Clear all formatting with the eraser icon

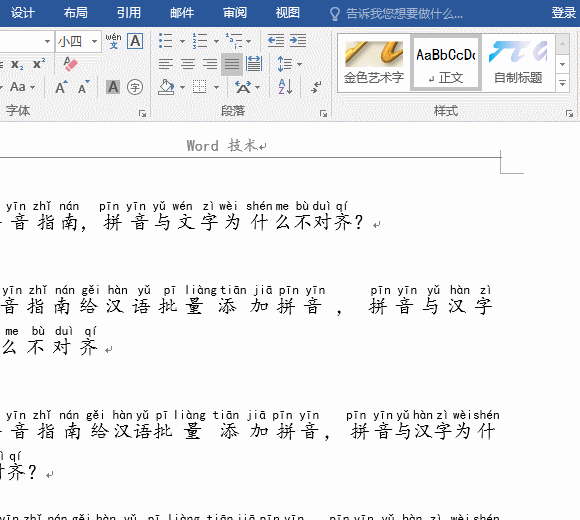point(70,64)
